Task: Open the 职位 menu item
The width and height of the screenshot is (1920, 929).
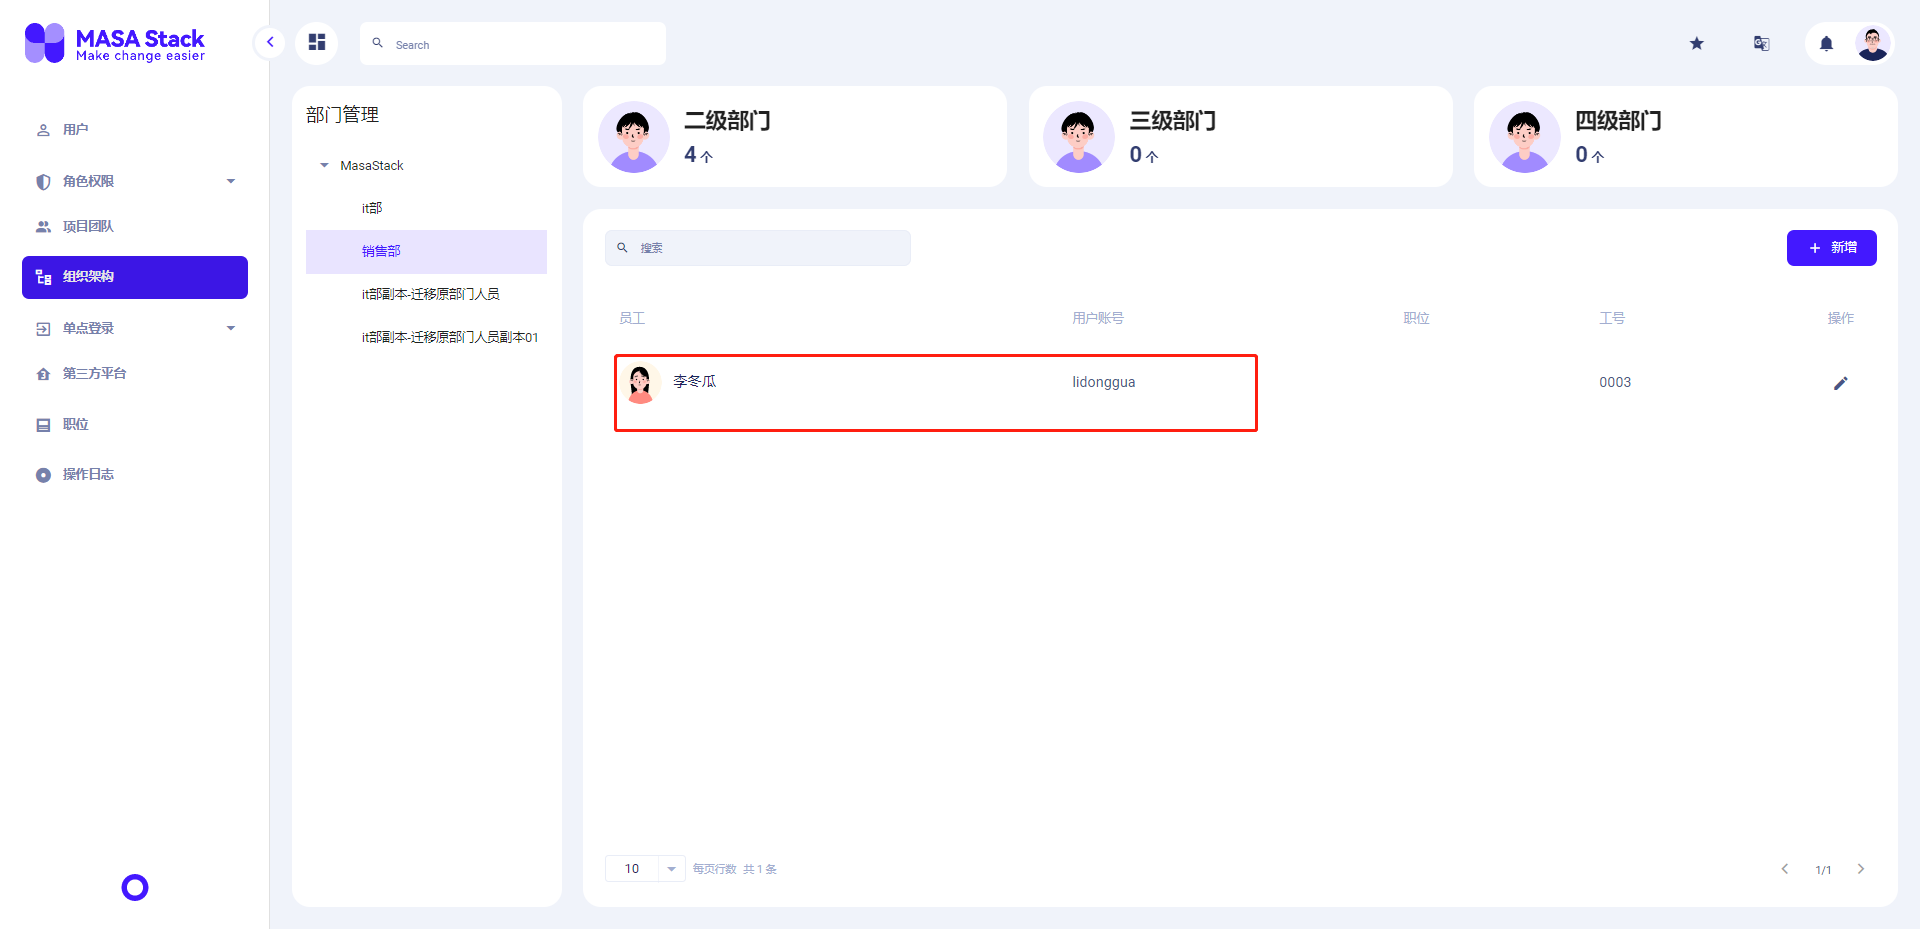Action: (x=75, y=424)
